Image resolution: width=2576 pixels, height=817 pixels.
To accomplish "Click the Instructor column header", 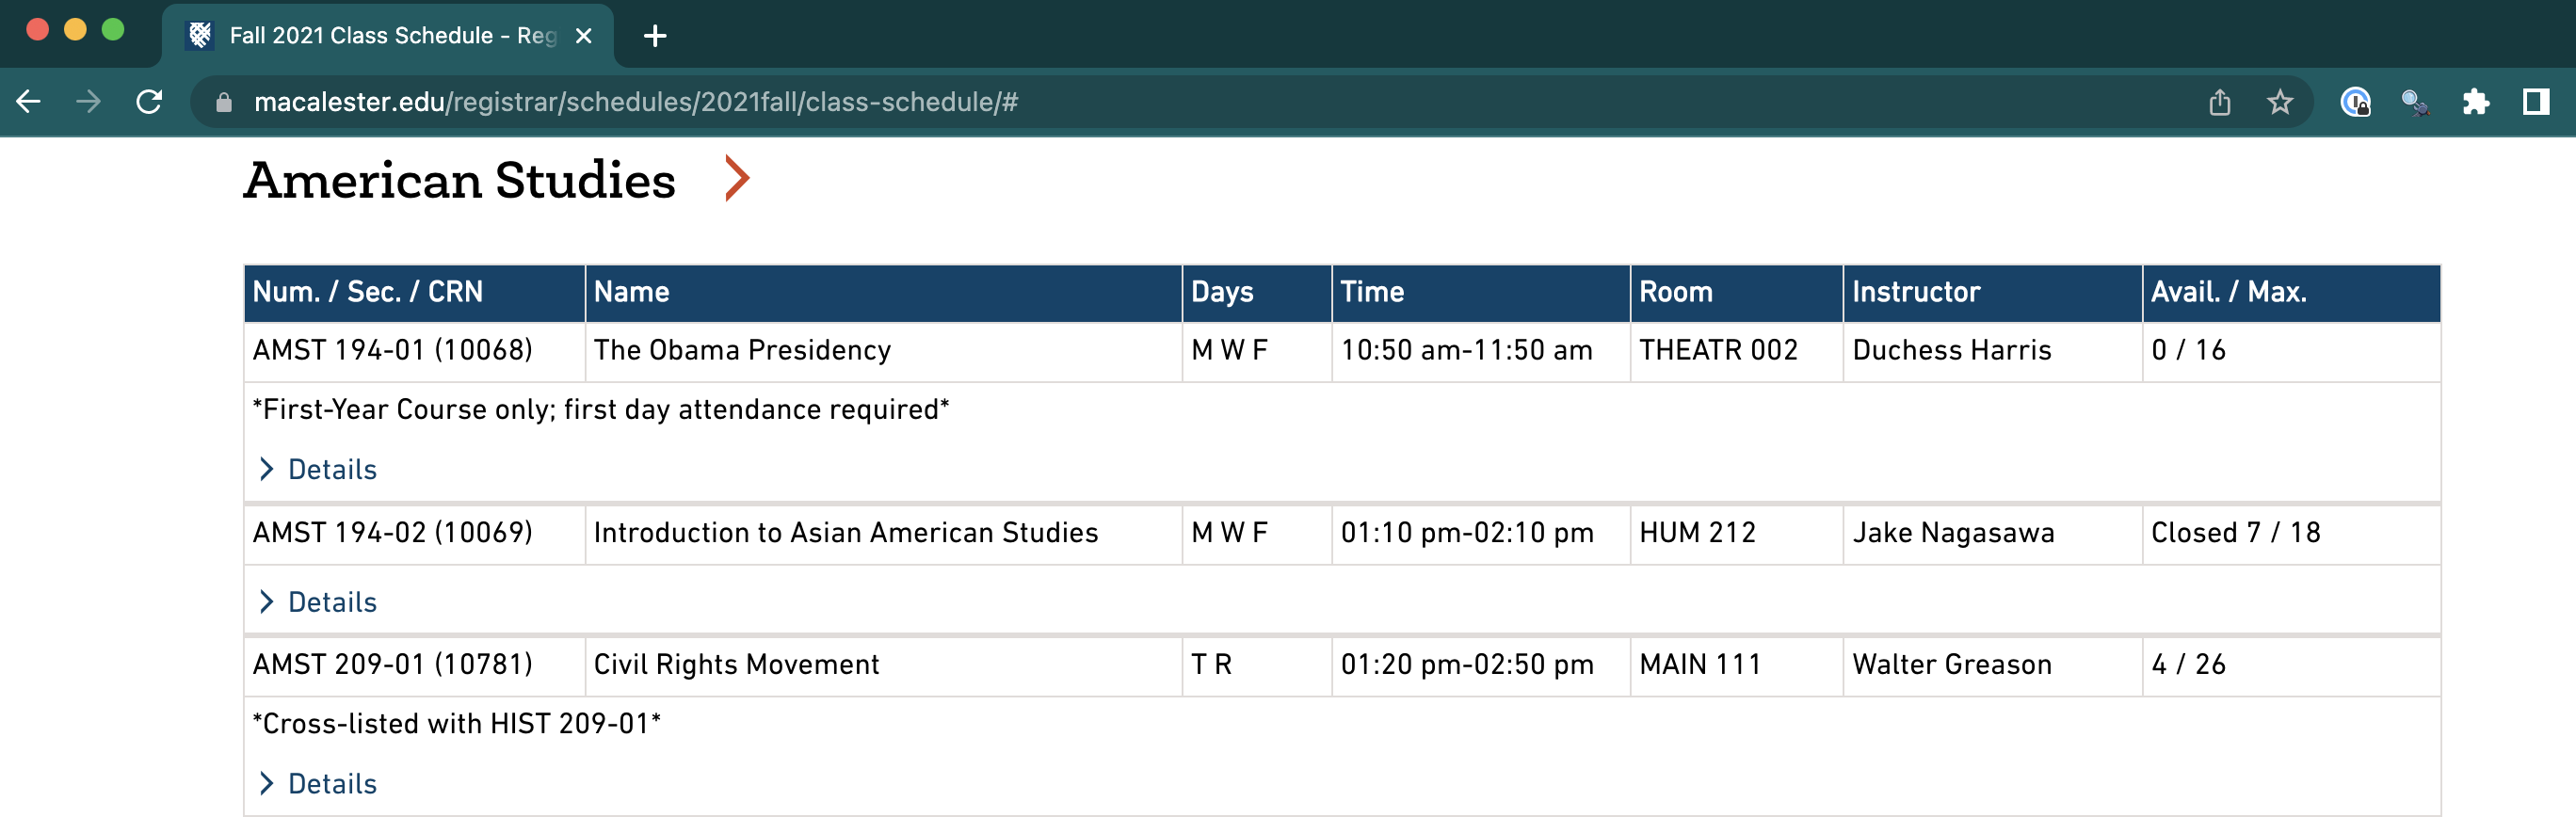I will point(1915,292).
